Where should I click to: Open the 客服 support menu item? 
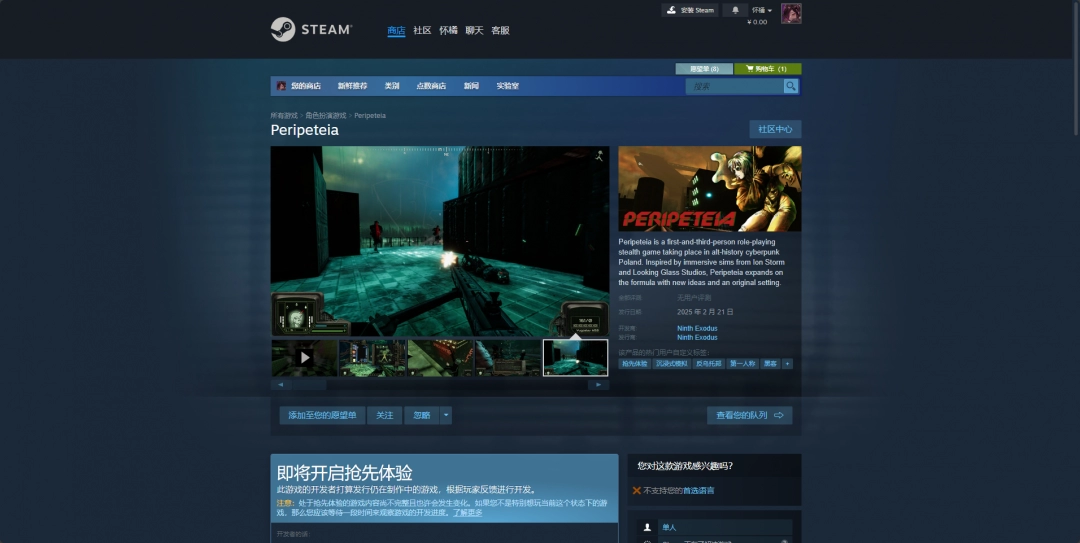pos(500,30)
